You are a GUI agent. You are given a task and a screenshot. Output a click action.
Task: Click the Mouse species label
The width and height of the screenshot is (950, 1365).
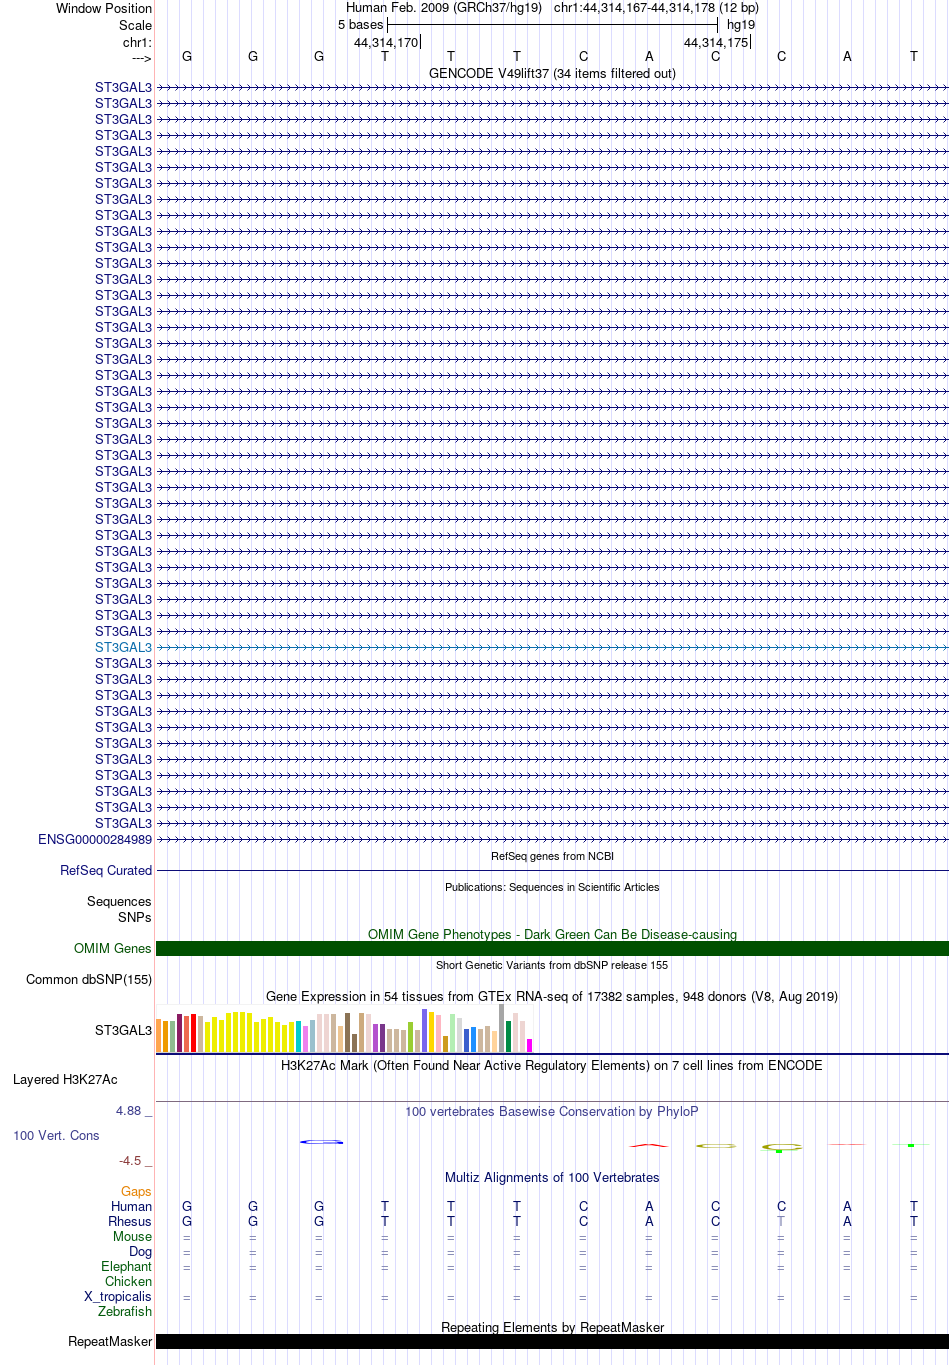tap(132, 1236)
